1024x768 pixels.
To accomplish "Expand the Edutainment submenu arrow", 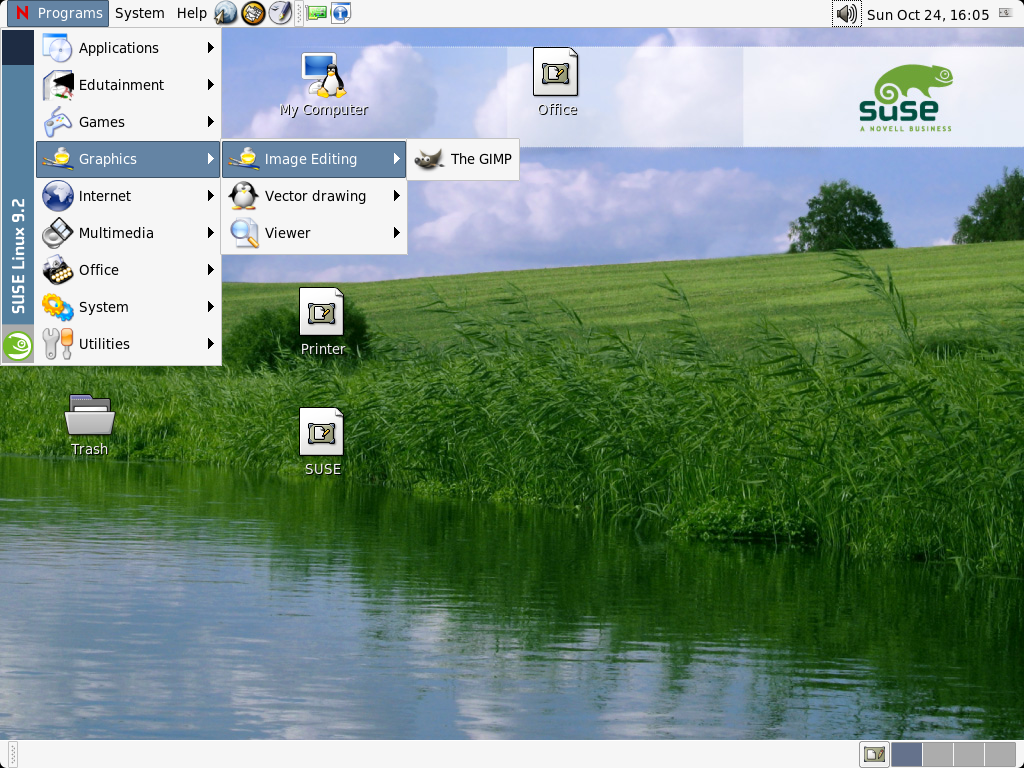I will tap(210, 85).
